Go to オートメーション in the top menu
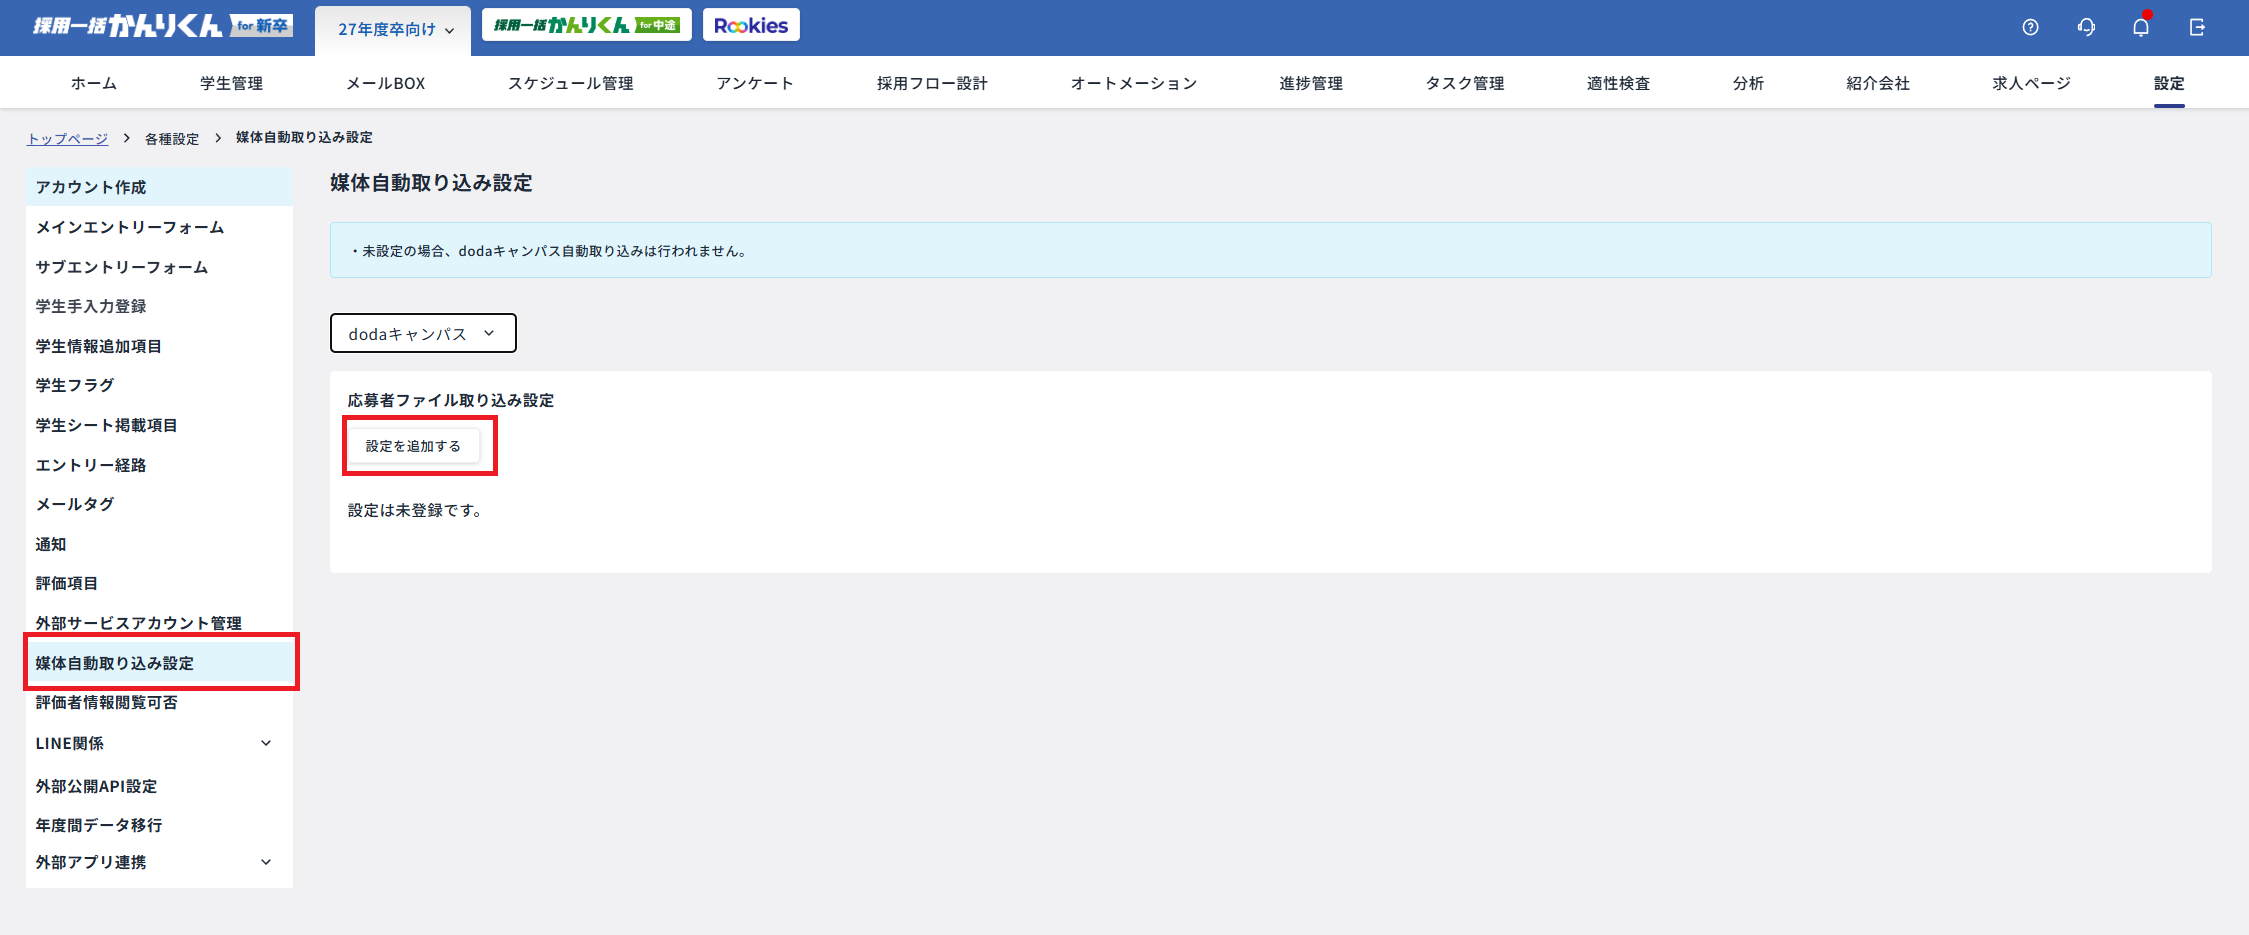Viewport: 2249px width, 935px height. [x=1133, y=83]
